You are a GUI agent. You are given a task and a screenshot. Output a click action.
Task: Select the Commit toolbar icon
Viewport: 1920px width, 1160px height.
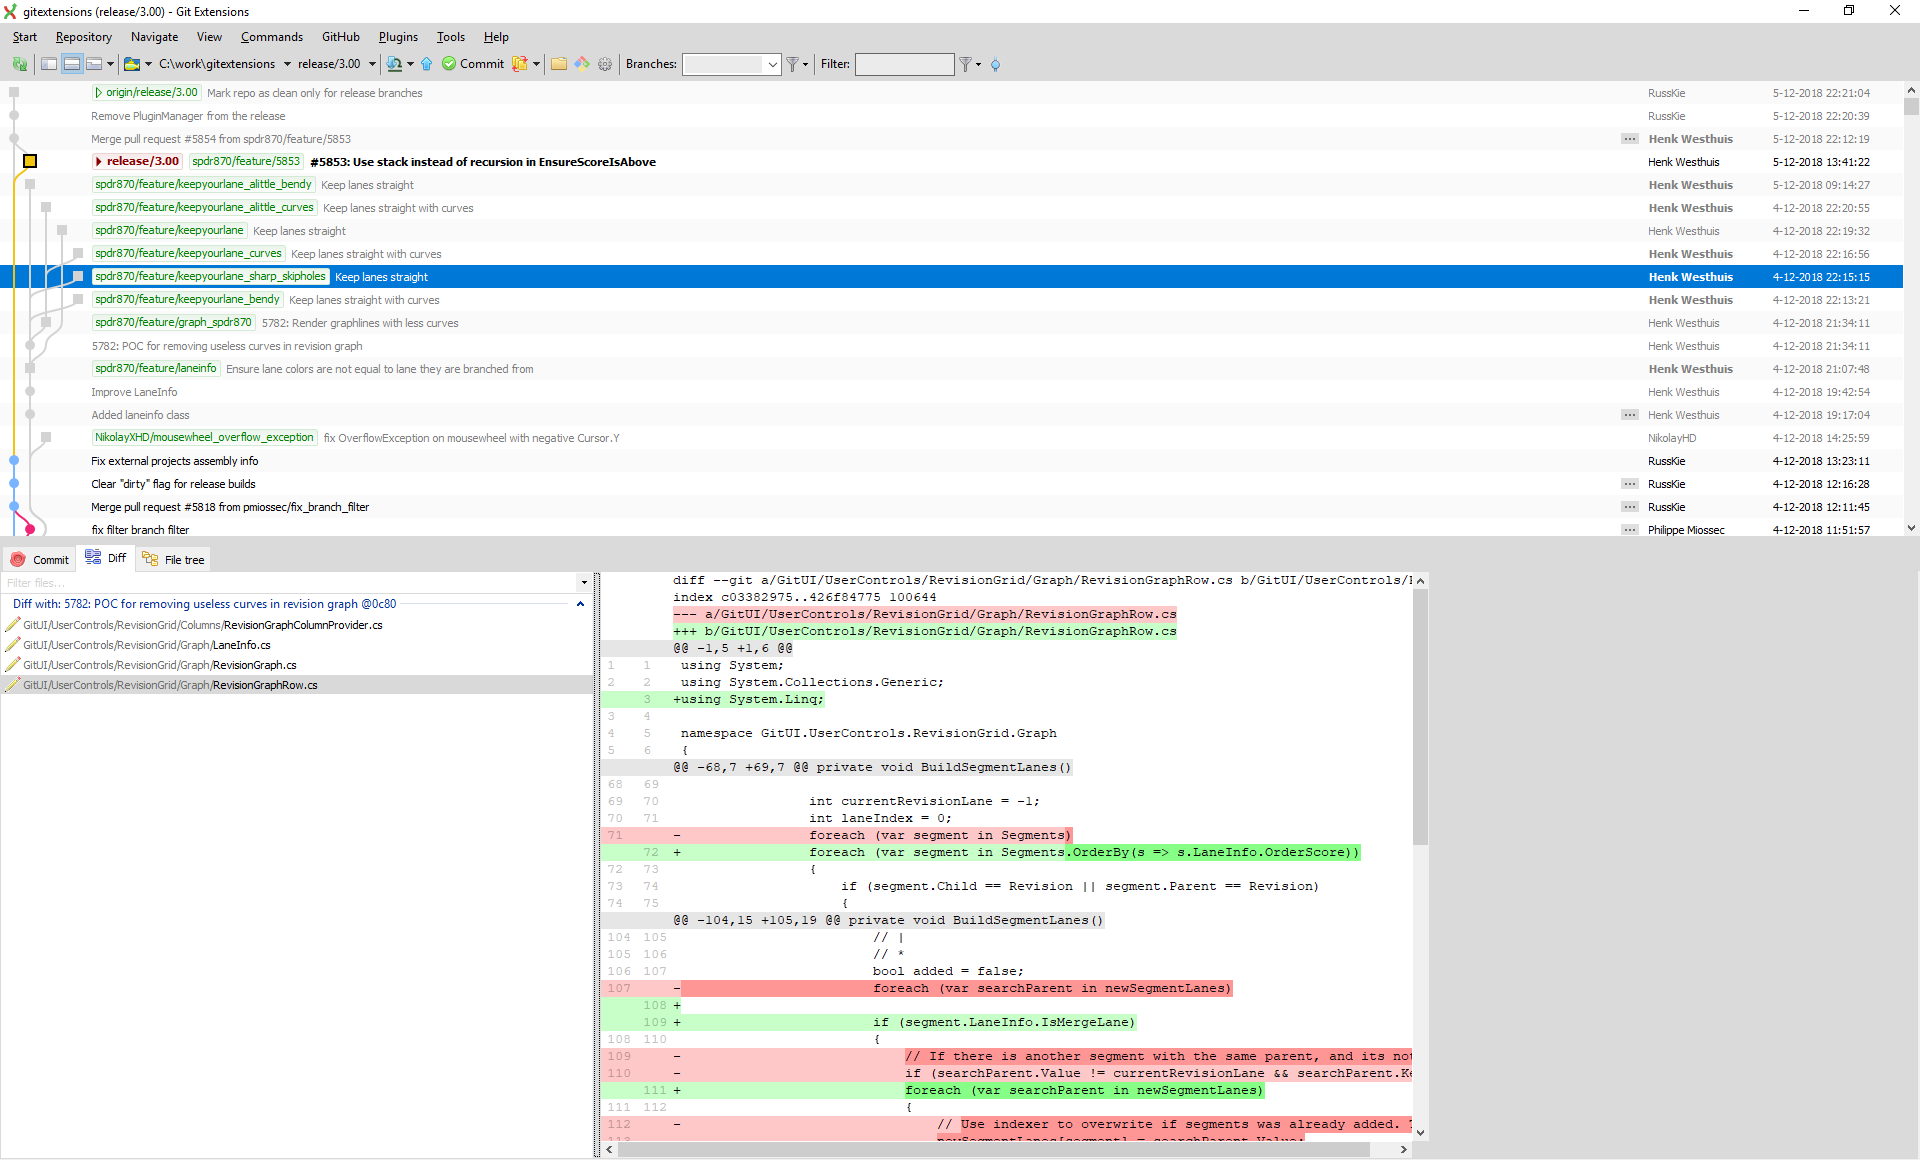472,64
